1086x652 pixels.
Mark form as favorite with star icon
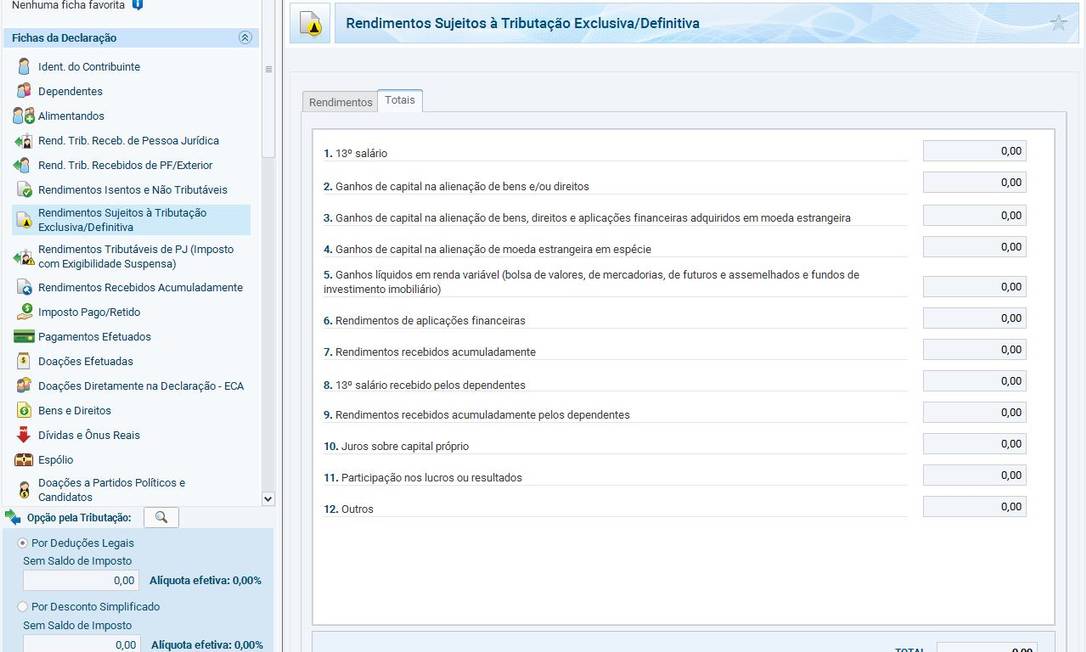pyautogui.click(x=1058, y=23)
